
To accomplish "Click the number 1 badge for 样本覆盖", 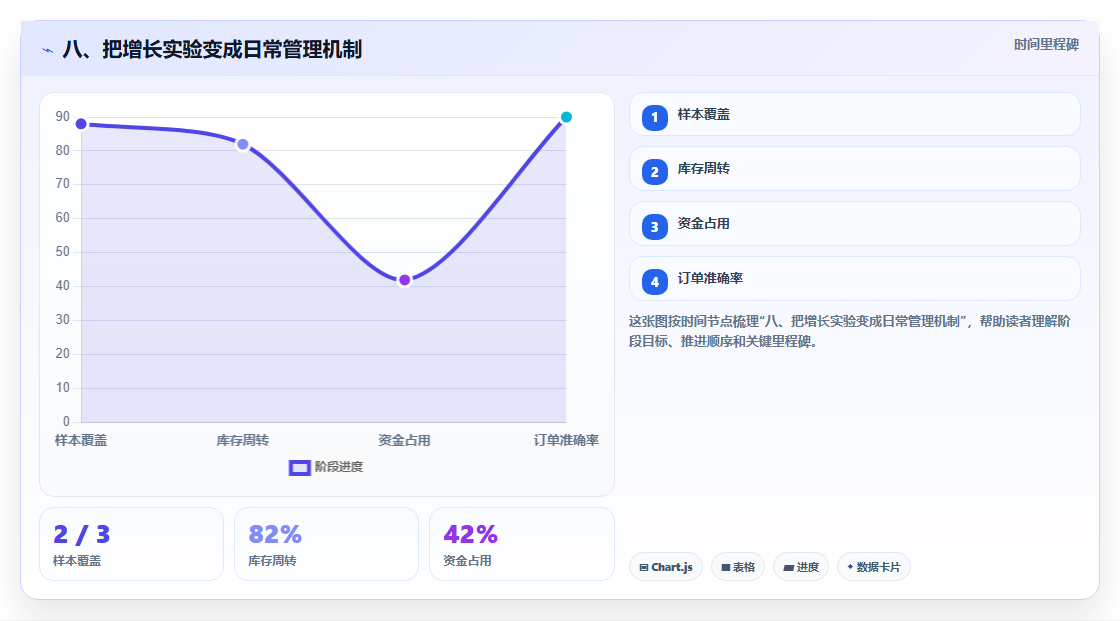I will (x=654, y=118).
